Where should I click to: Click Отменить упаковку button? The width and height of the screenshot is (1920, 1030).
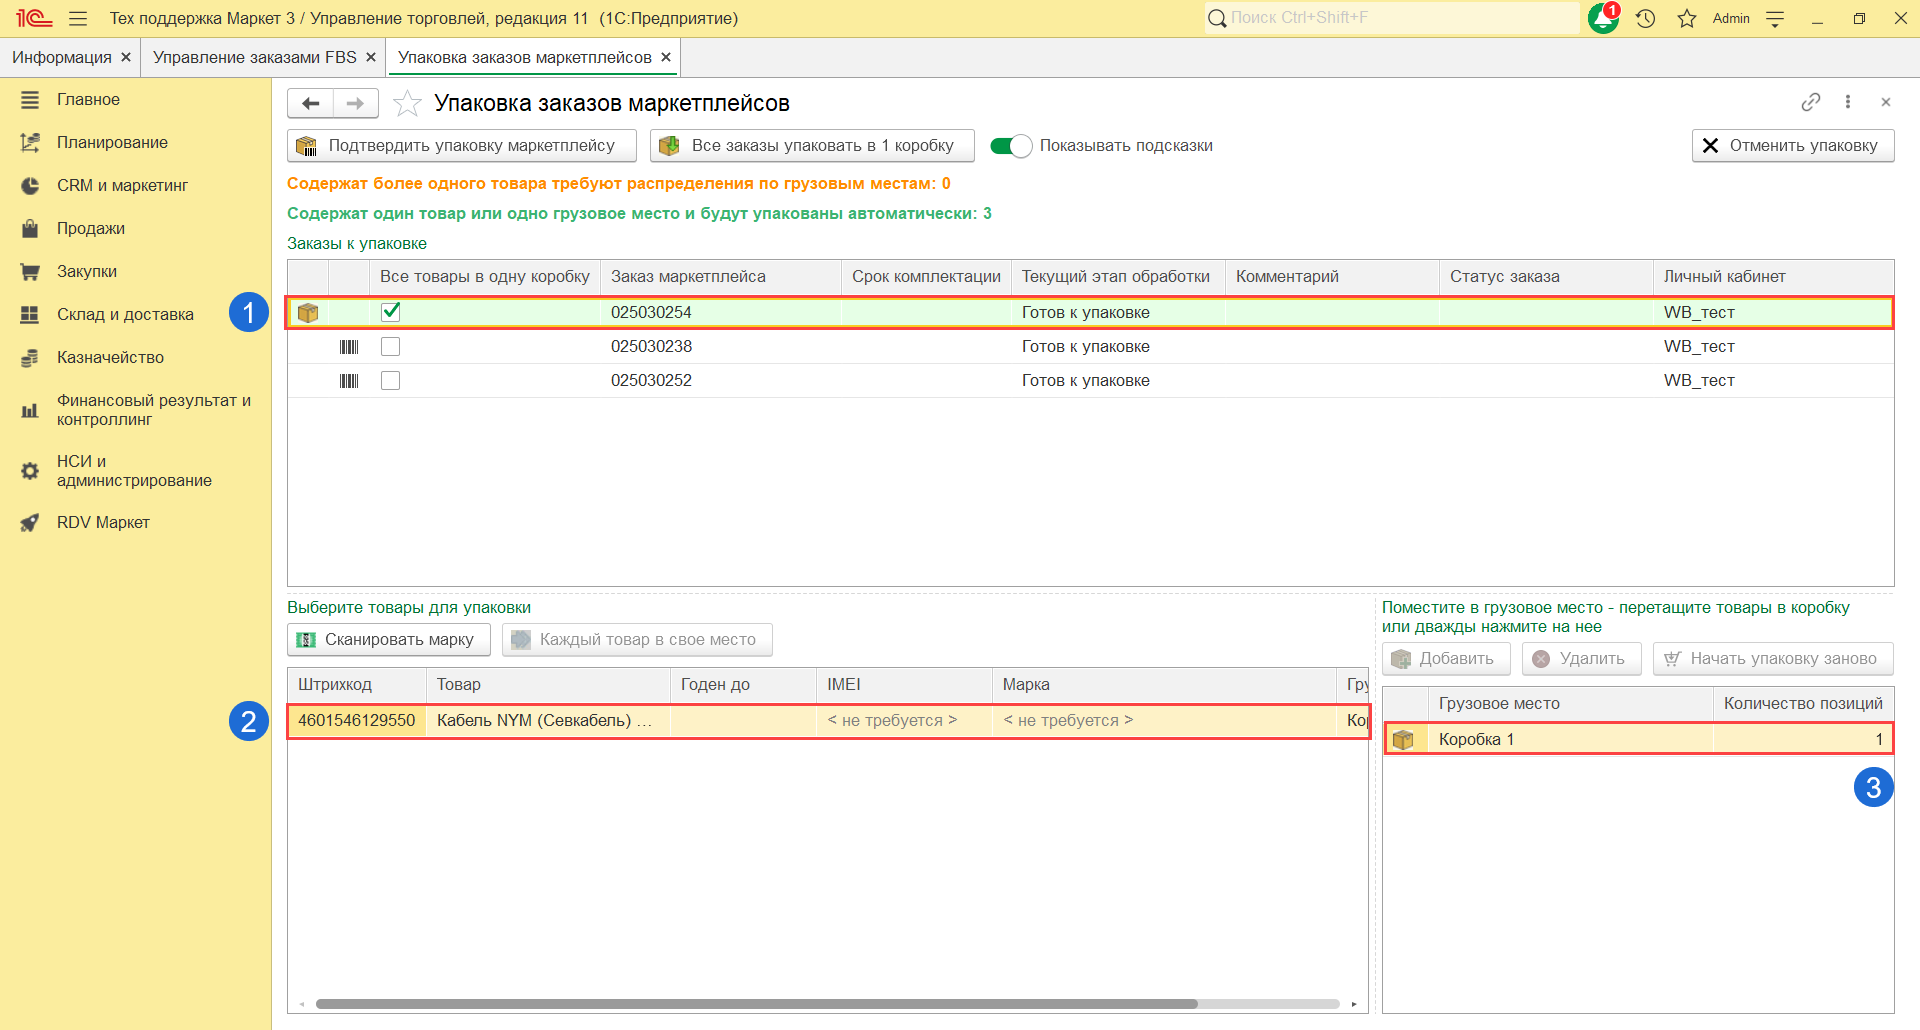pos(1792,146)
